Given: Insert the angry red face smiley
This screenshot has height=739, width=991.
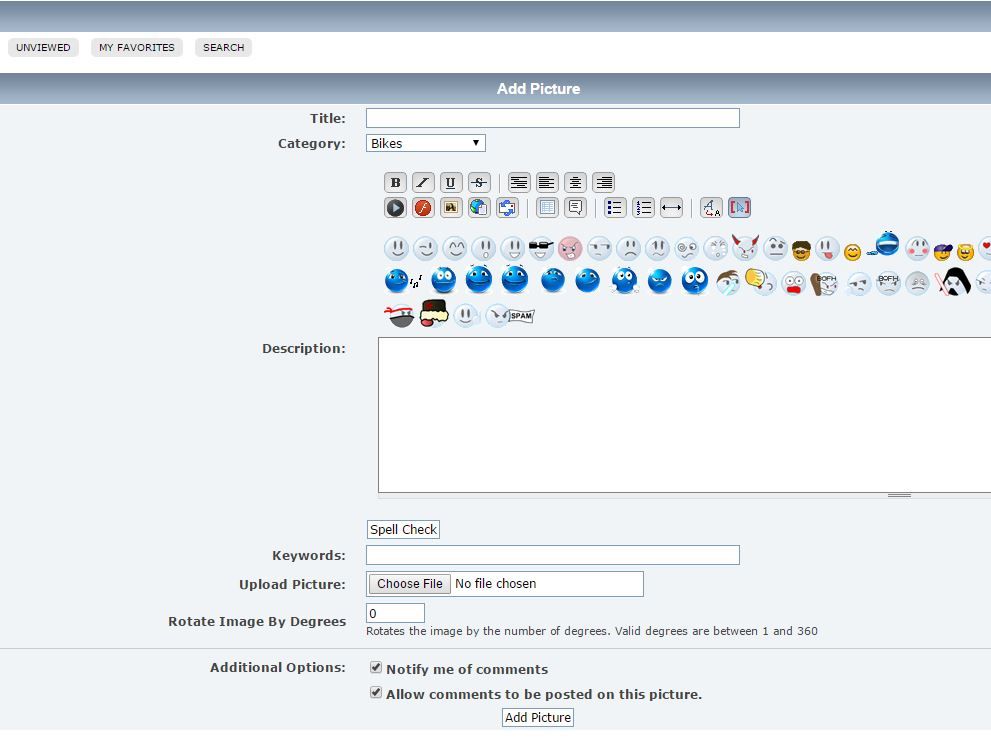Looking at the screenshot, I should tap(570, 248).
